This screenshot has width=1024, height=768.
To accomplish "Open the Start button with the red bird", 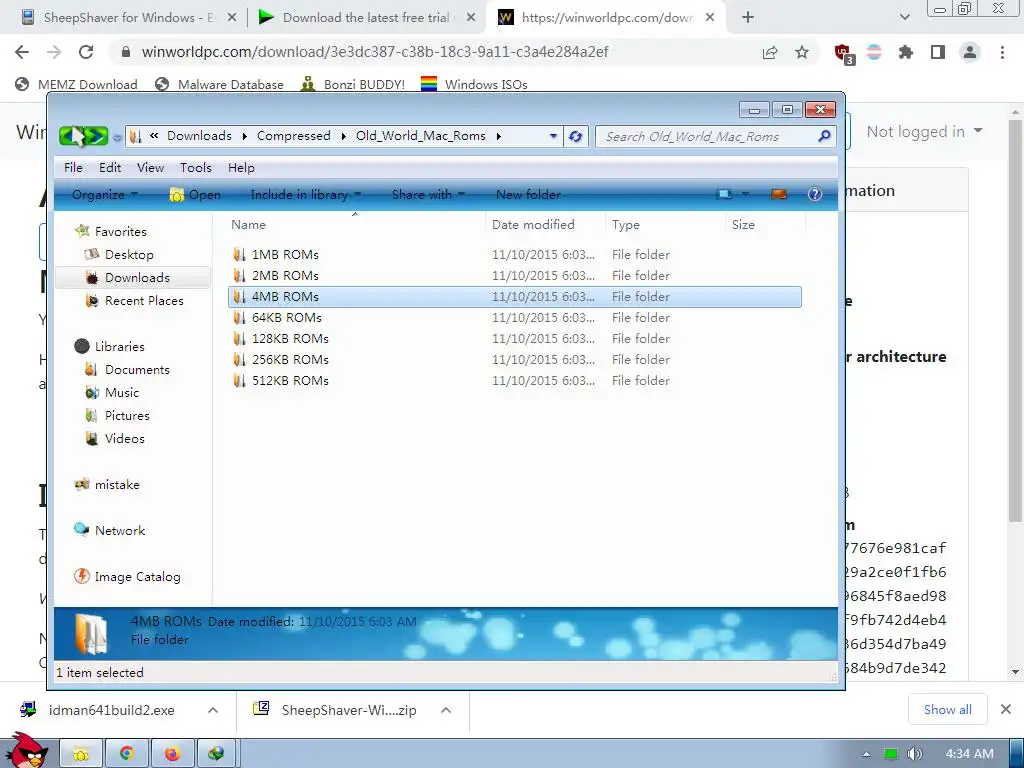I will point(27,751).
